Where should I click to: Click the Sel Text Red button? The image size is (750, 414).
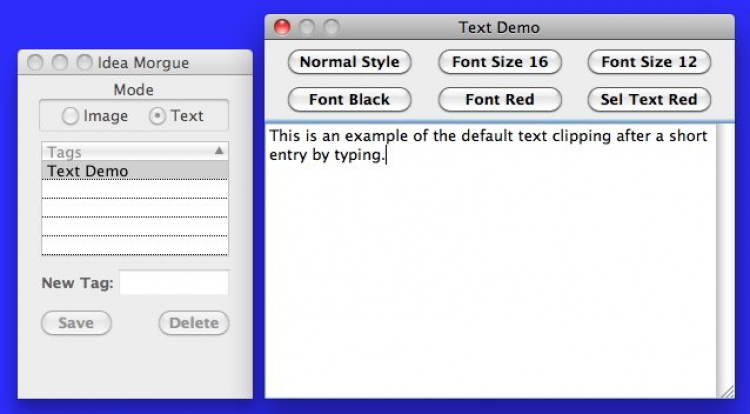coord(649,100)
